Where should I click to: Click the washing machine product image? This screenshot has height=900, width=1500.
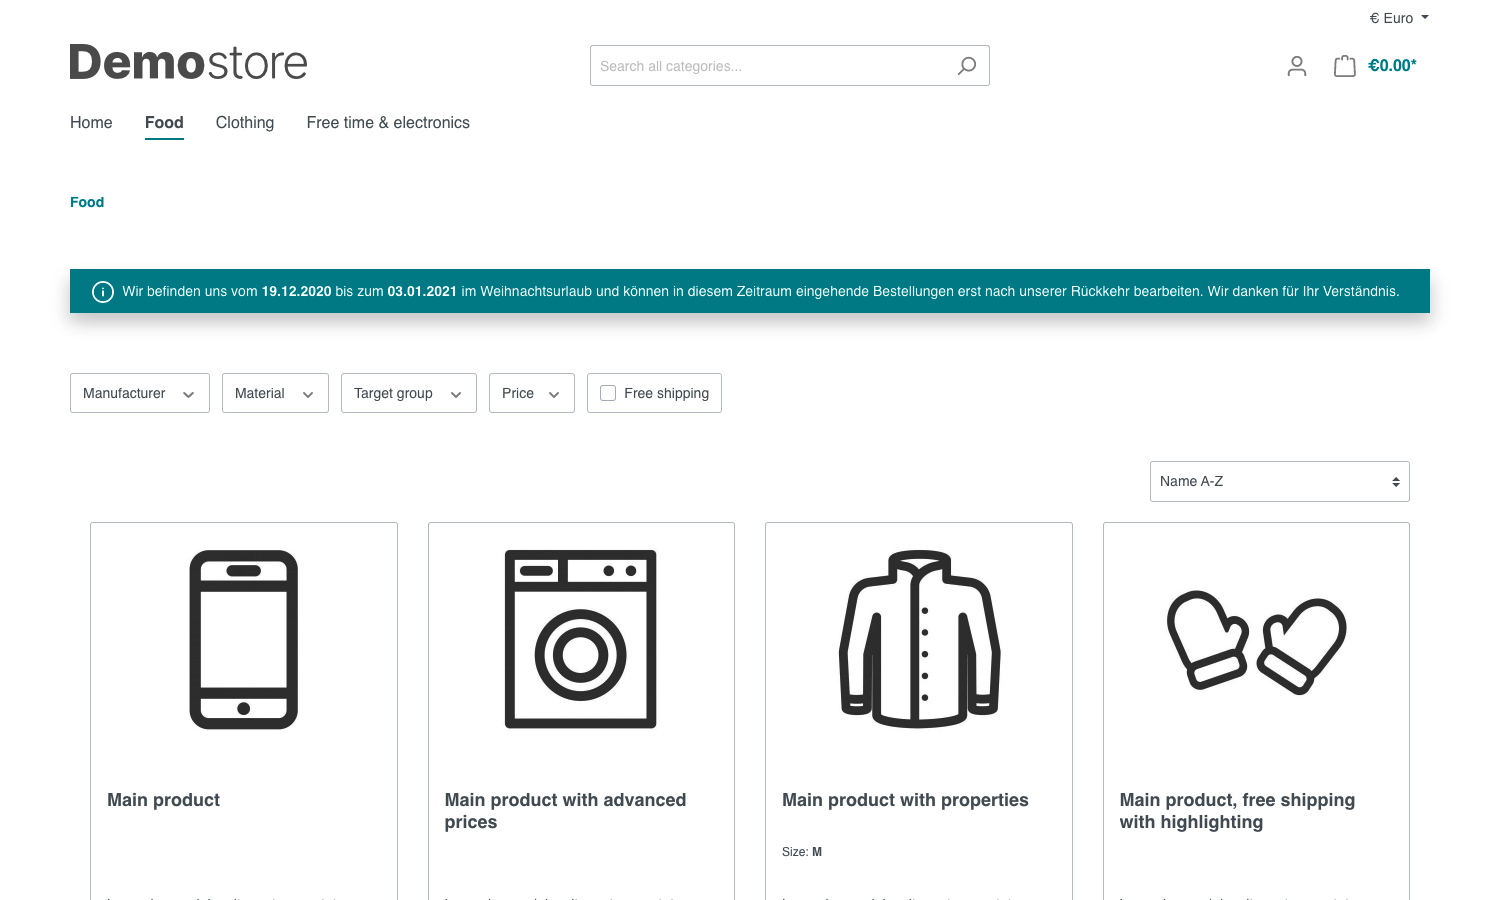pos(581,639)
